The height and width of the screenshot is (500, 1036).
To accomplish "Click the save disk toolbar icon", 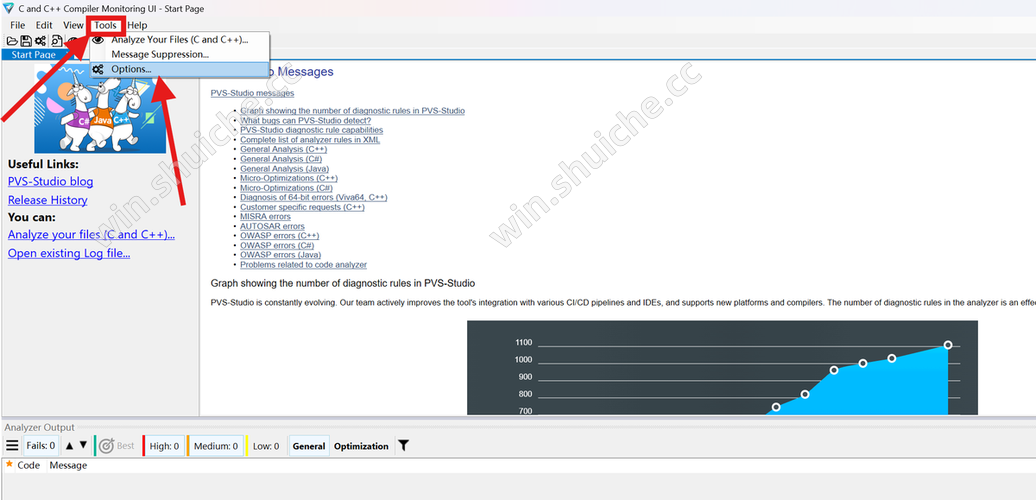I will 26,41.
